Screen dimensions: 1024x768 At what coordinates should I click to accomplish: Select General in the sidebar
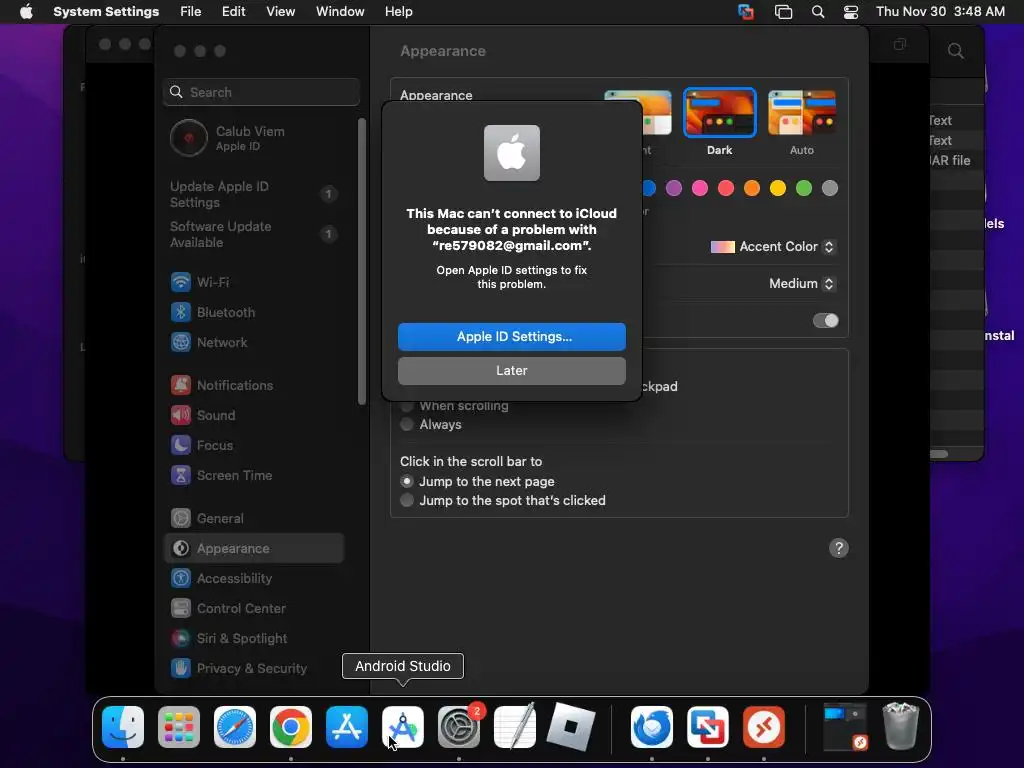tap(254, 519)
